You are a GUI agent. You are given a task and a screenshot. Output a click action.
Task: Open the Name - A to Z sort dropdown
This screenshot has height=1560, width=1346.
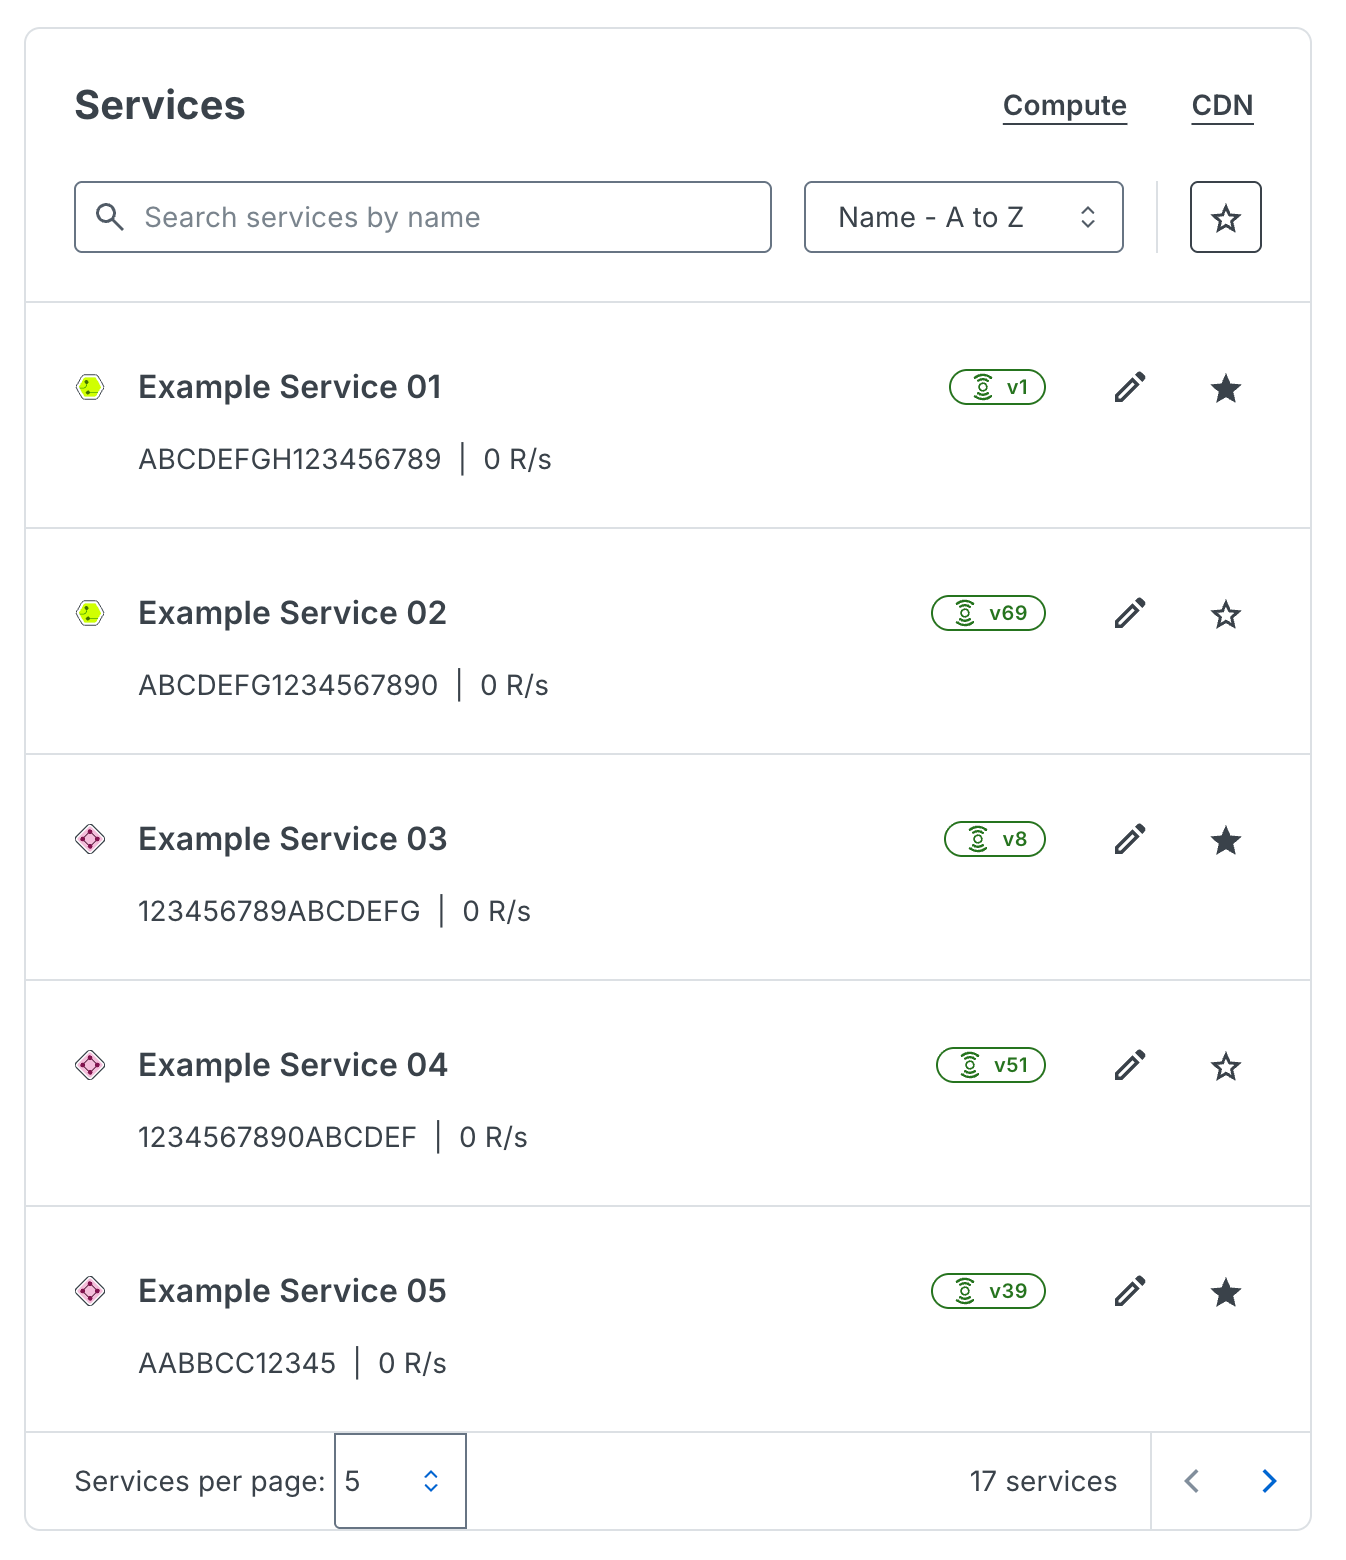coord(963,217)
